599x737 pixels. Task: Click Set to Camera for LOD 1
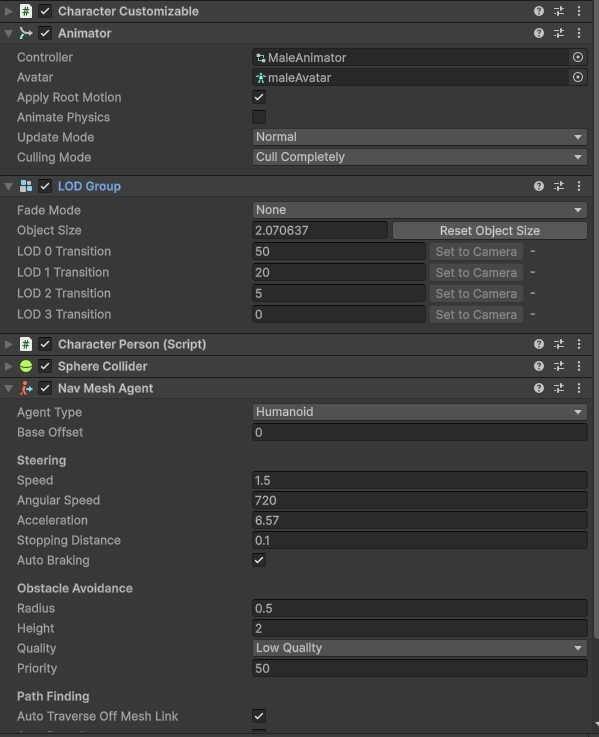tap(476, 273)
